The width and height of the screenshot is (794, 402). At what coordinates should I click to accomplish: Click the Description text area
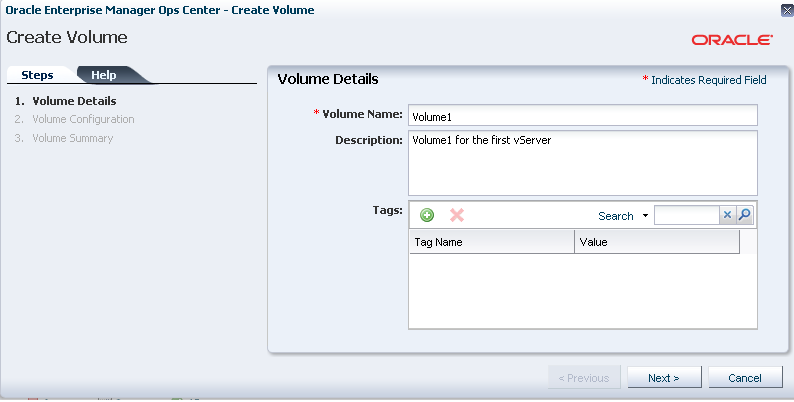pyautogui.click(x=583, y=163)
